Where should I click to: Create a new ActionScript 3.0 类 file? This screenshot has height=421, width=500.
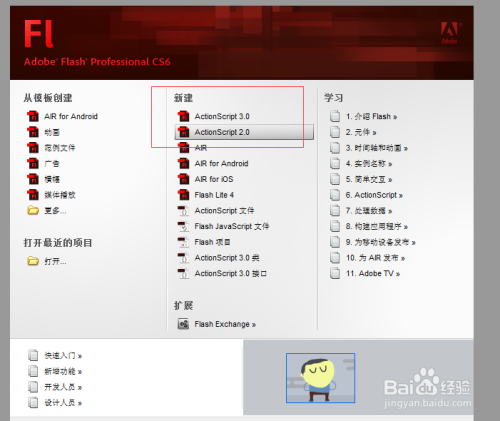227,258
